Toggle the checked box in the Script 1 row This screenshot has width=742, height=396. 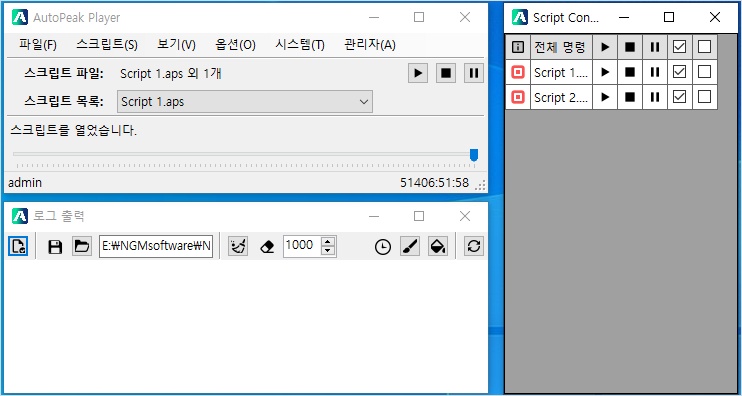pyautogui.click(x=680, y=72)
